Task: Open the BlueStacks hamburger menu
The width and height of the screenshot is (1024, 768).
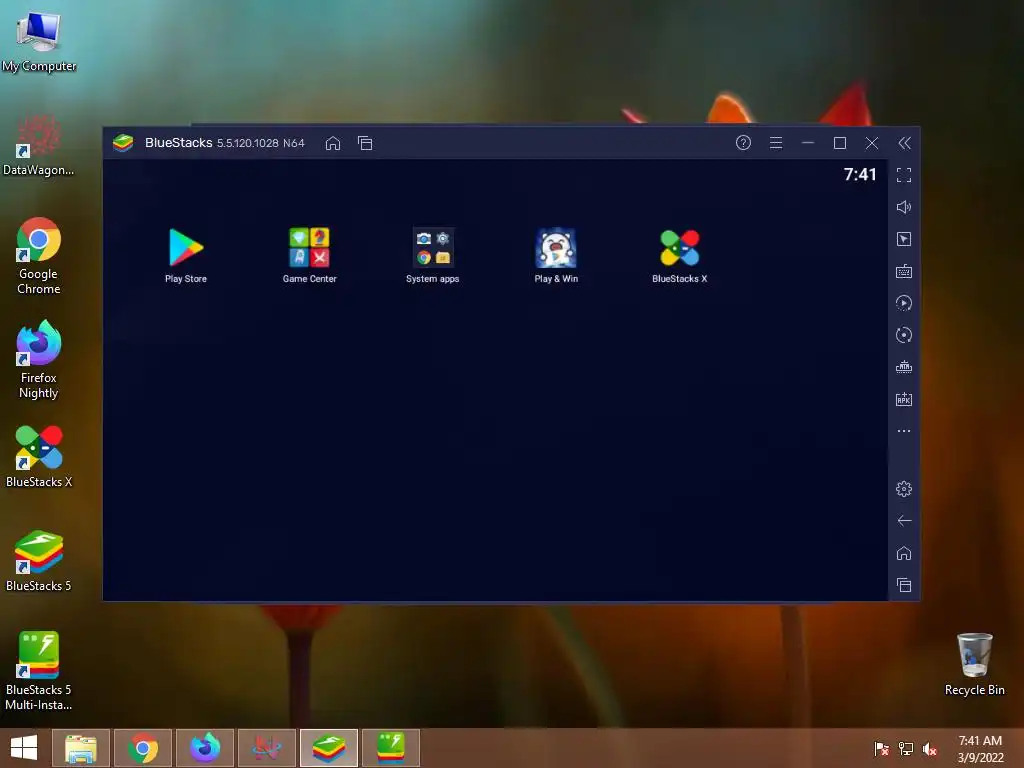Action: click(x=776, y=143)
